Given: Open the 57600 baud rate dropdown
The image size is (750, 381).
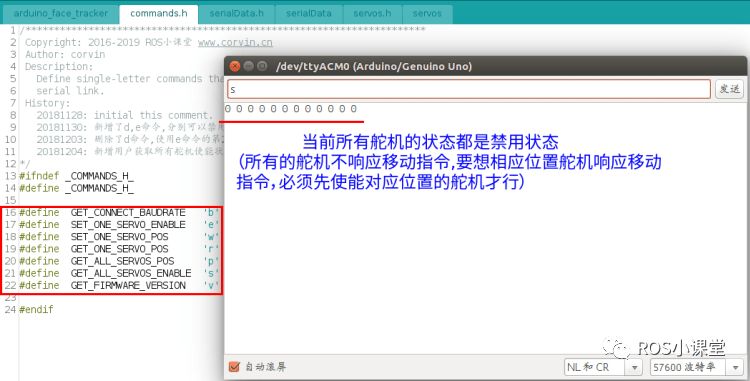Looking at the screenshot, I should click(x=696, y=367).
